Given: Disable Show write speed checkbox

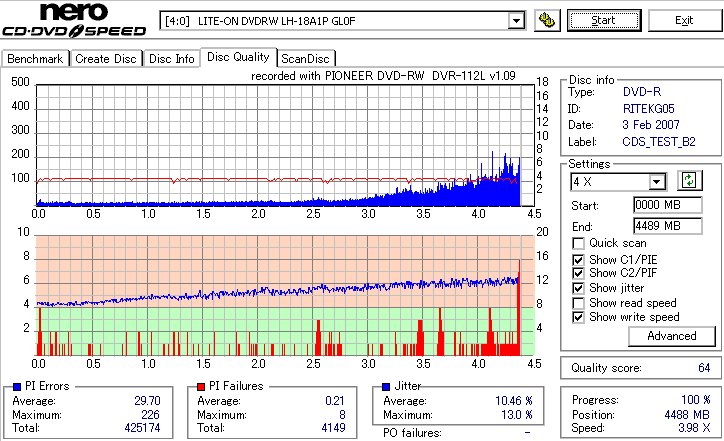Looking at the screenshot, I should 578,317.
